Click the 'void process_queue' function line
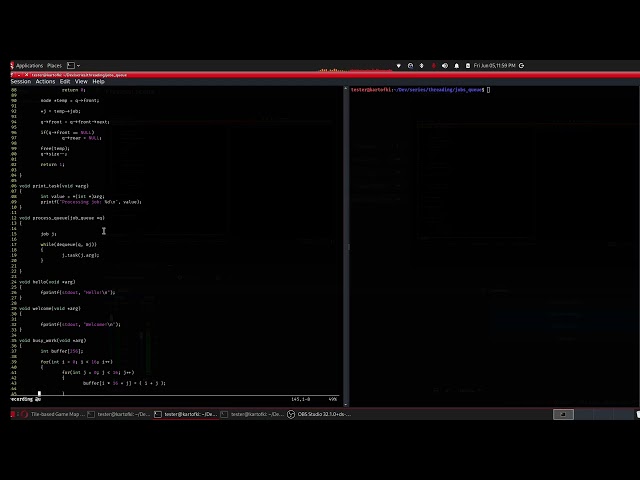The height and width of the screenshot is (480, 640). [62, 218]
